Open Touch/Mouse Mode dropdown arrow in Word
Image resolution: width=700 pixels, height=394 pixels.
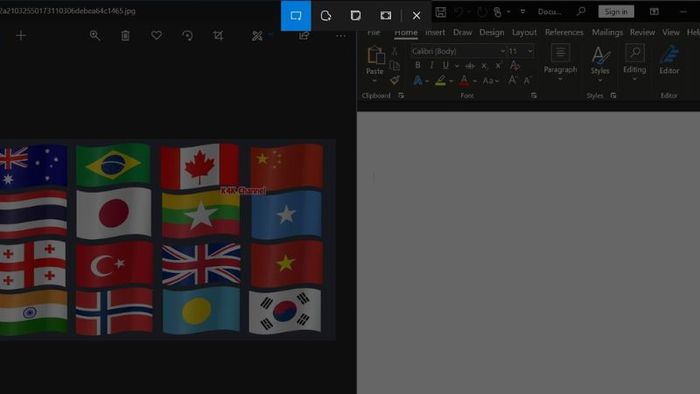(508, 12)
